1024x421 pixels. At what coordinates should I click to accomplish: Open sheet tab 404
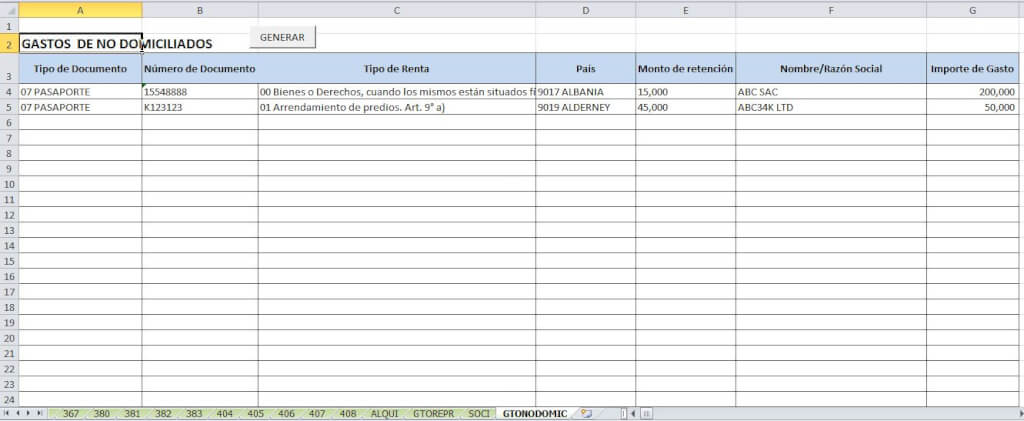[224, 413]
